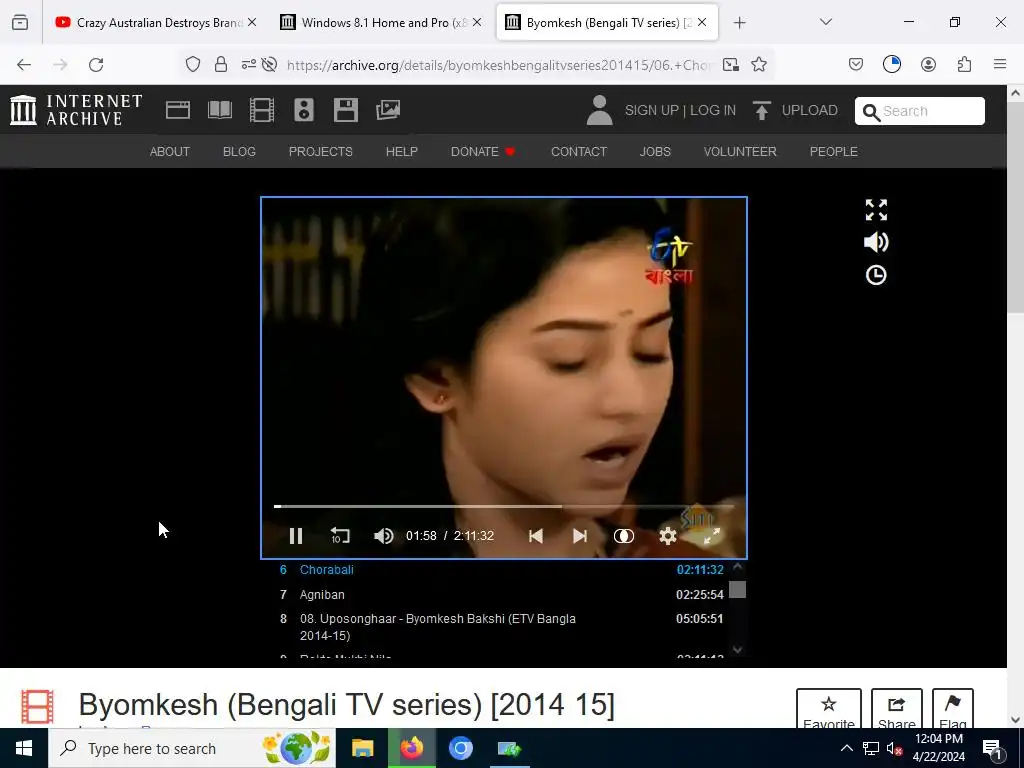Open the Software floppy disk icon

point(345,110)
